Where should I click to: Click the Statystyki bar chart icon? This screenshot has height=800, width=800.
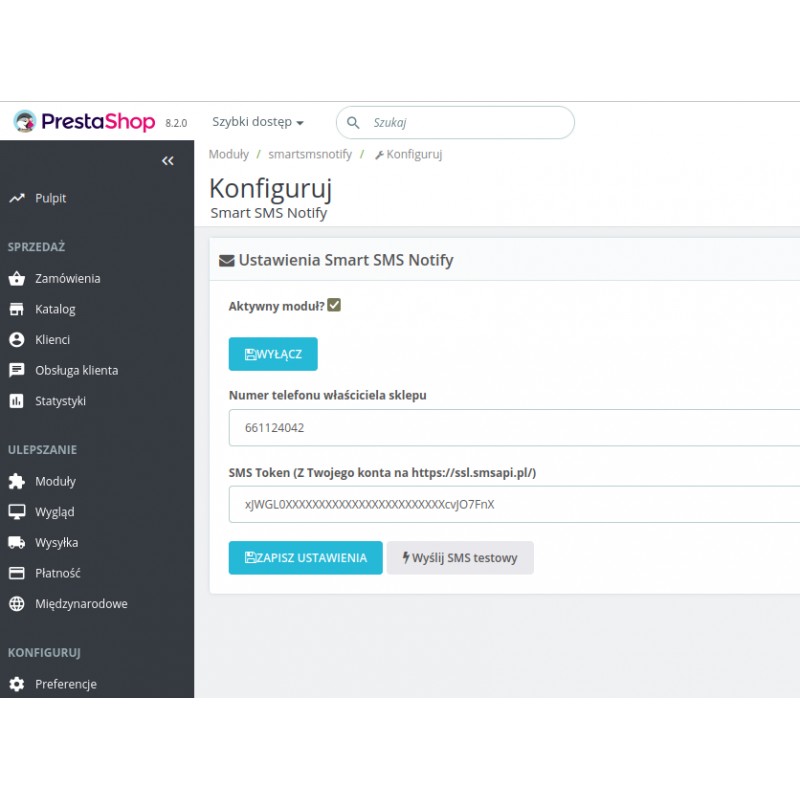[16, 401]
